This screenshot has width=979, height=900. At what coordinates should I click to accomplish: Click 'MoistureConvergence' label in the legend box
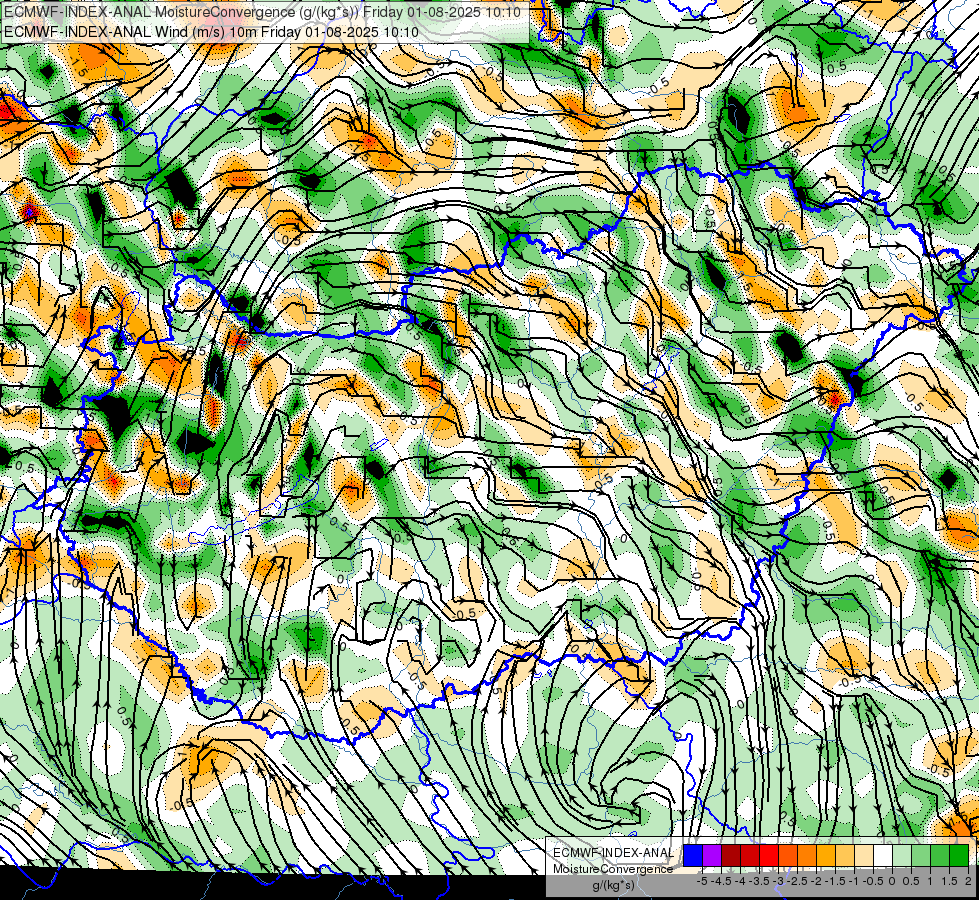[x=613, y=869]
